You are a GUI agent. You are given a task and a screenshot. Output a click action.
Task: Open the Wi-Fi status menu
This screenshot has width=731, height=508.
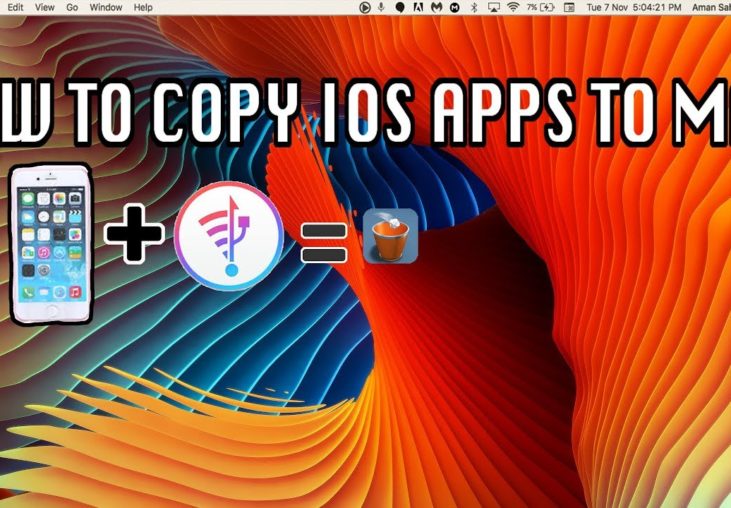pyautogui.click(x=513, y=7)
